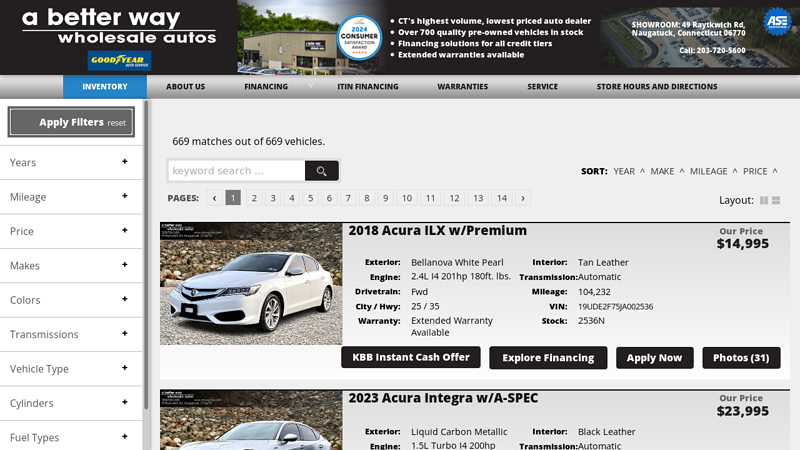Expand the Colors filter
The image size is (800, 450).
(71, 300)
